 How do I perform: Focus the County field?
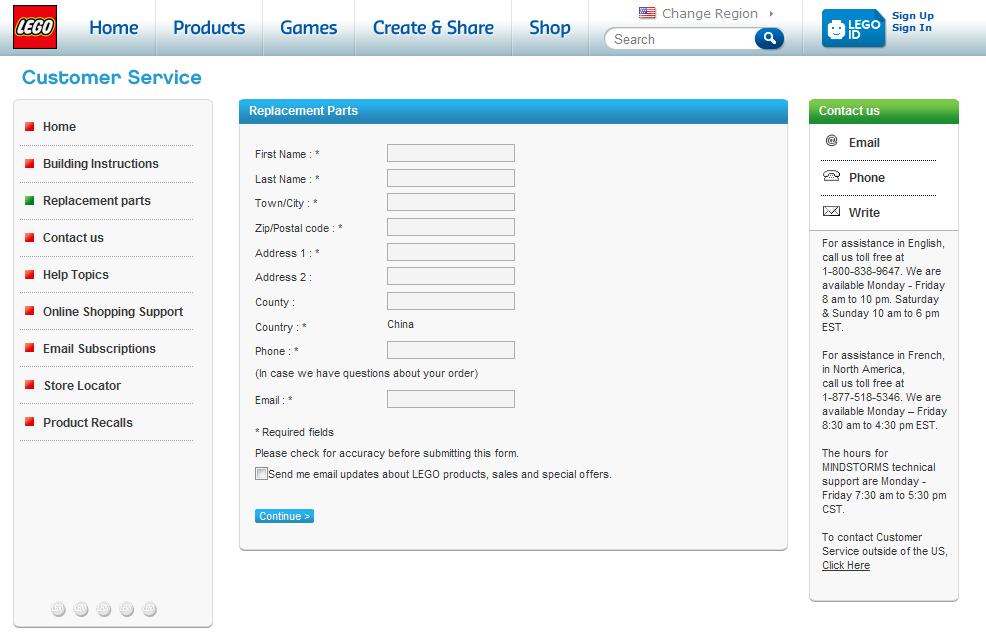tap(451, 301)
